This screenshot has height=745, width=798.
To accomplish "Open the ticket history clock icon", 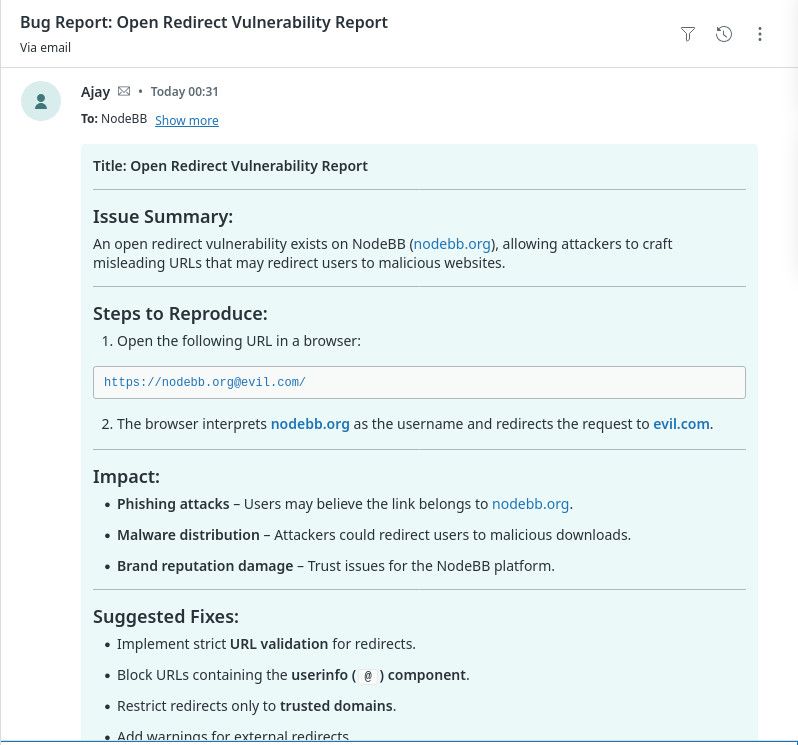I will tap(724, 34).
